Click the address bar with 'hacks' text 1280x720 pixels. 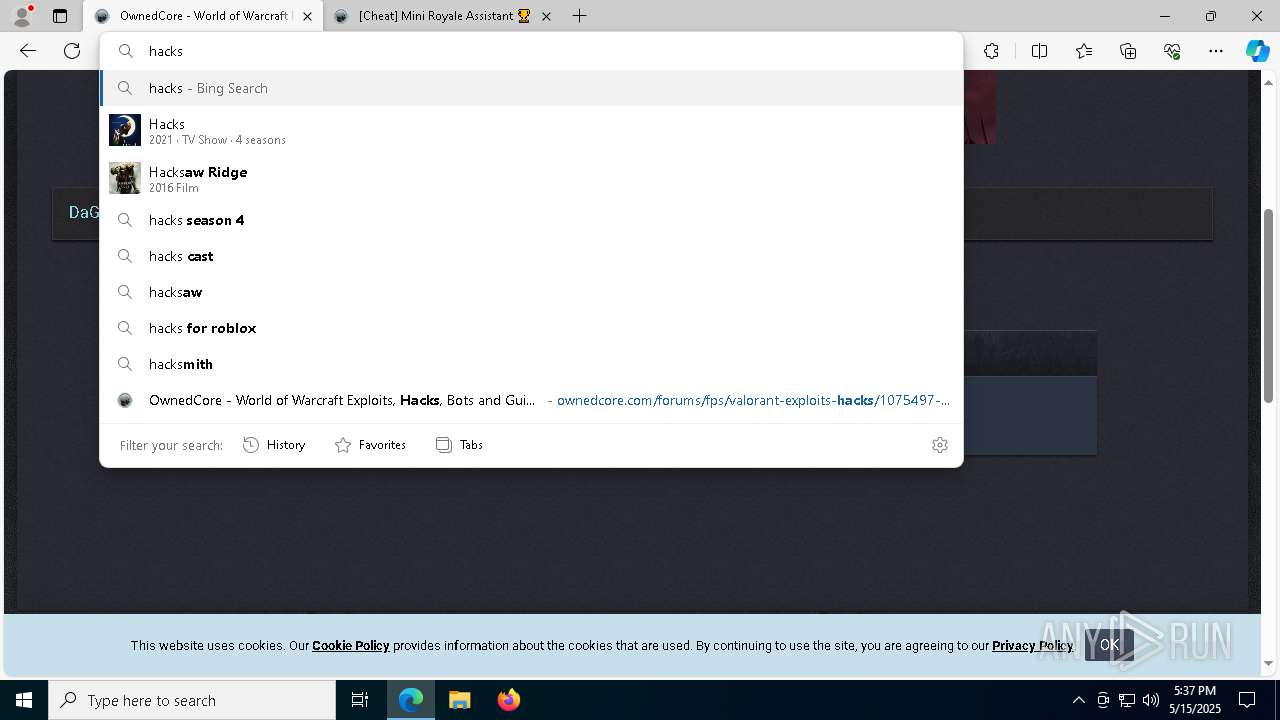[531, 51]
